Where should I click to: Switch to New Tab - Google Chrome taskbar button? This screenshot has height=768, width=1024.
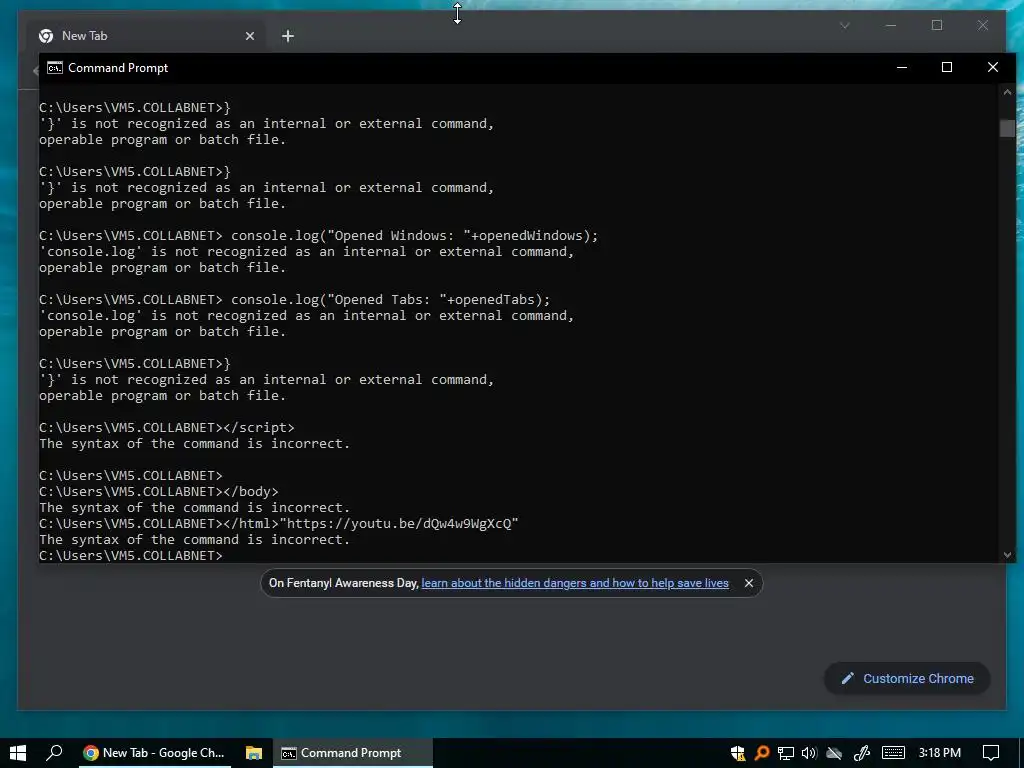tap(154, 753)
